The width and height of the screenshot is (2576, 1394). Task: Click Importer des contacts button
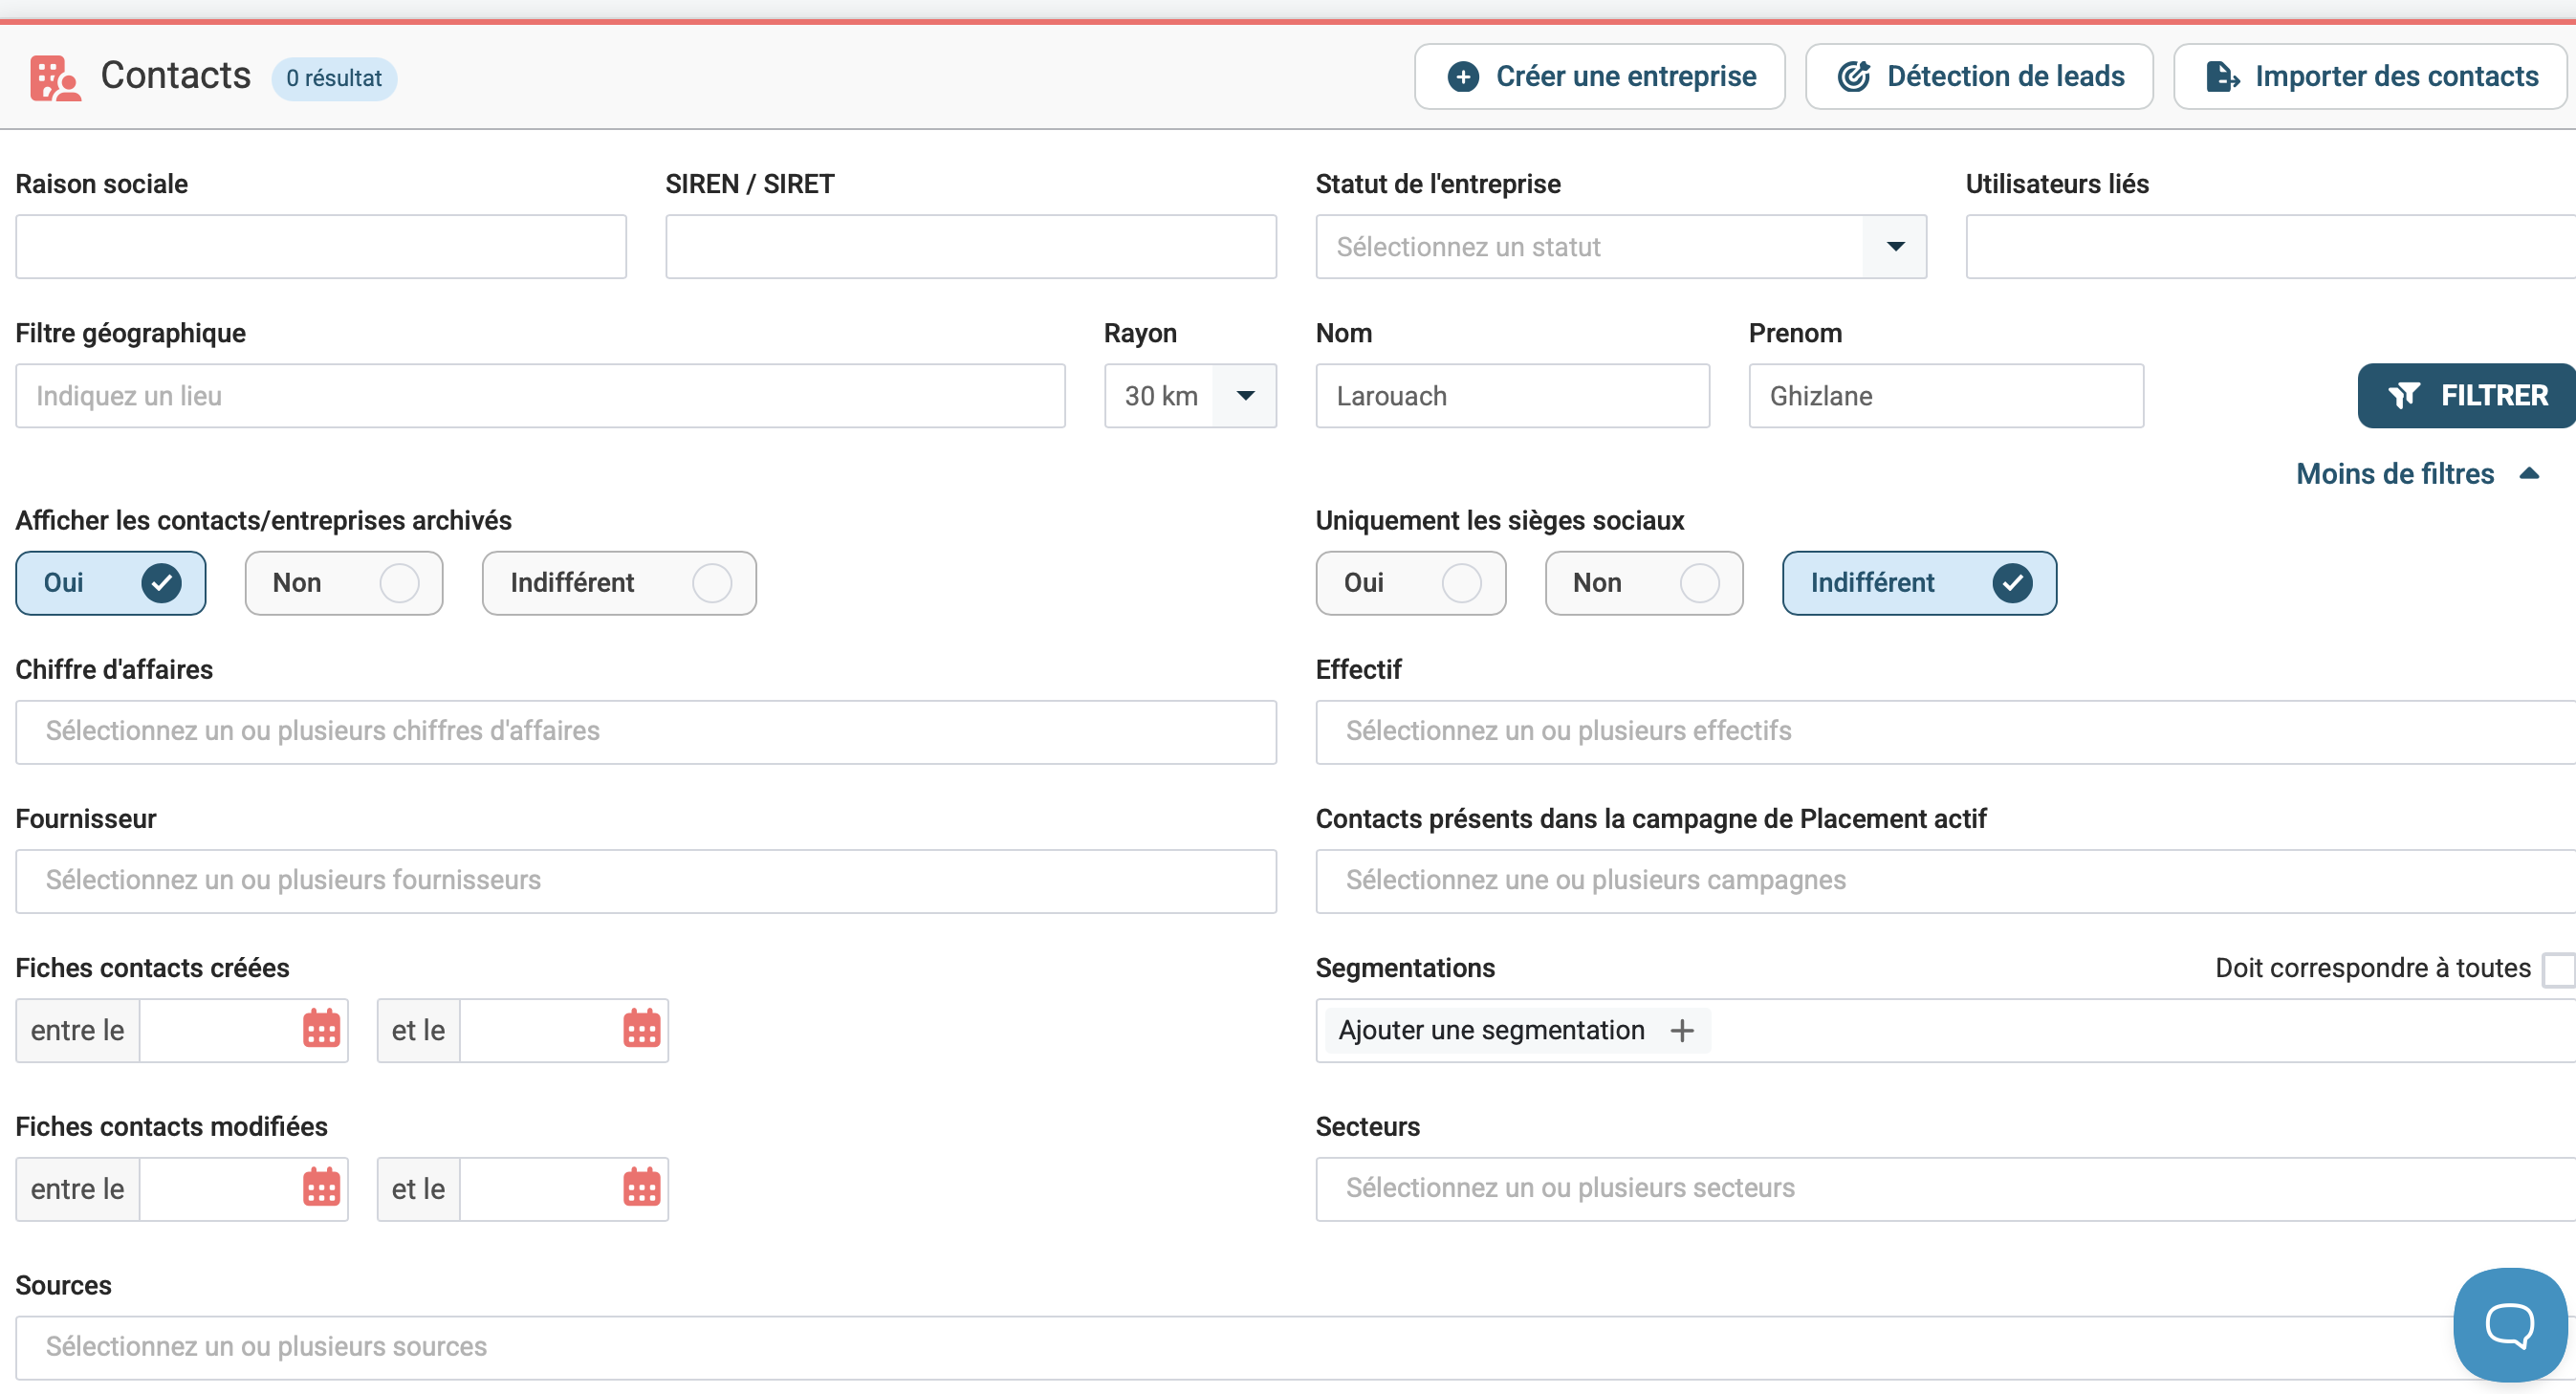pyautogui.click(x=2370, y=77)
